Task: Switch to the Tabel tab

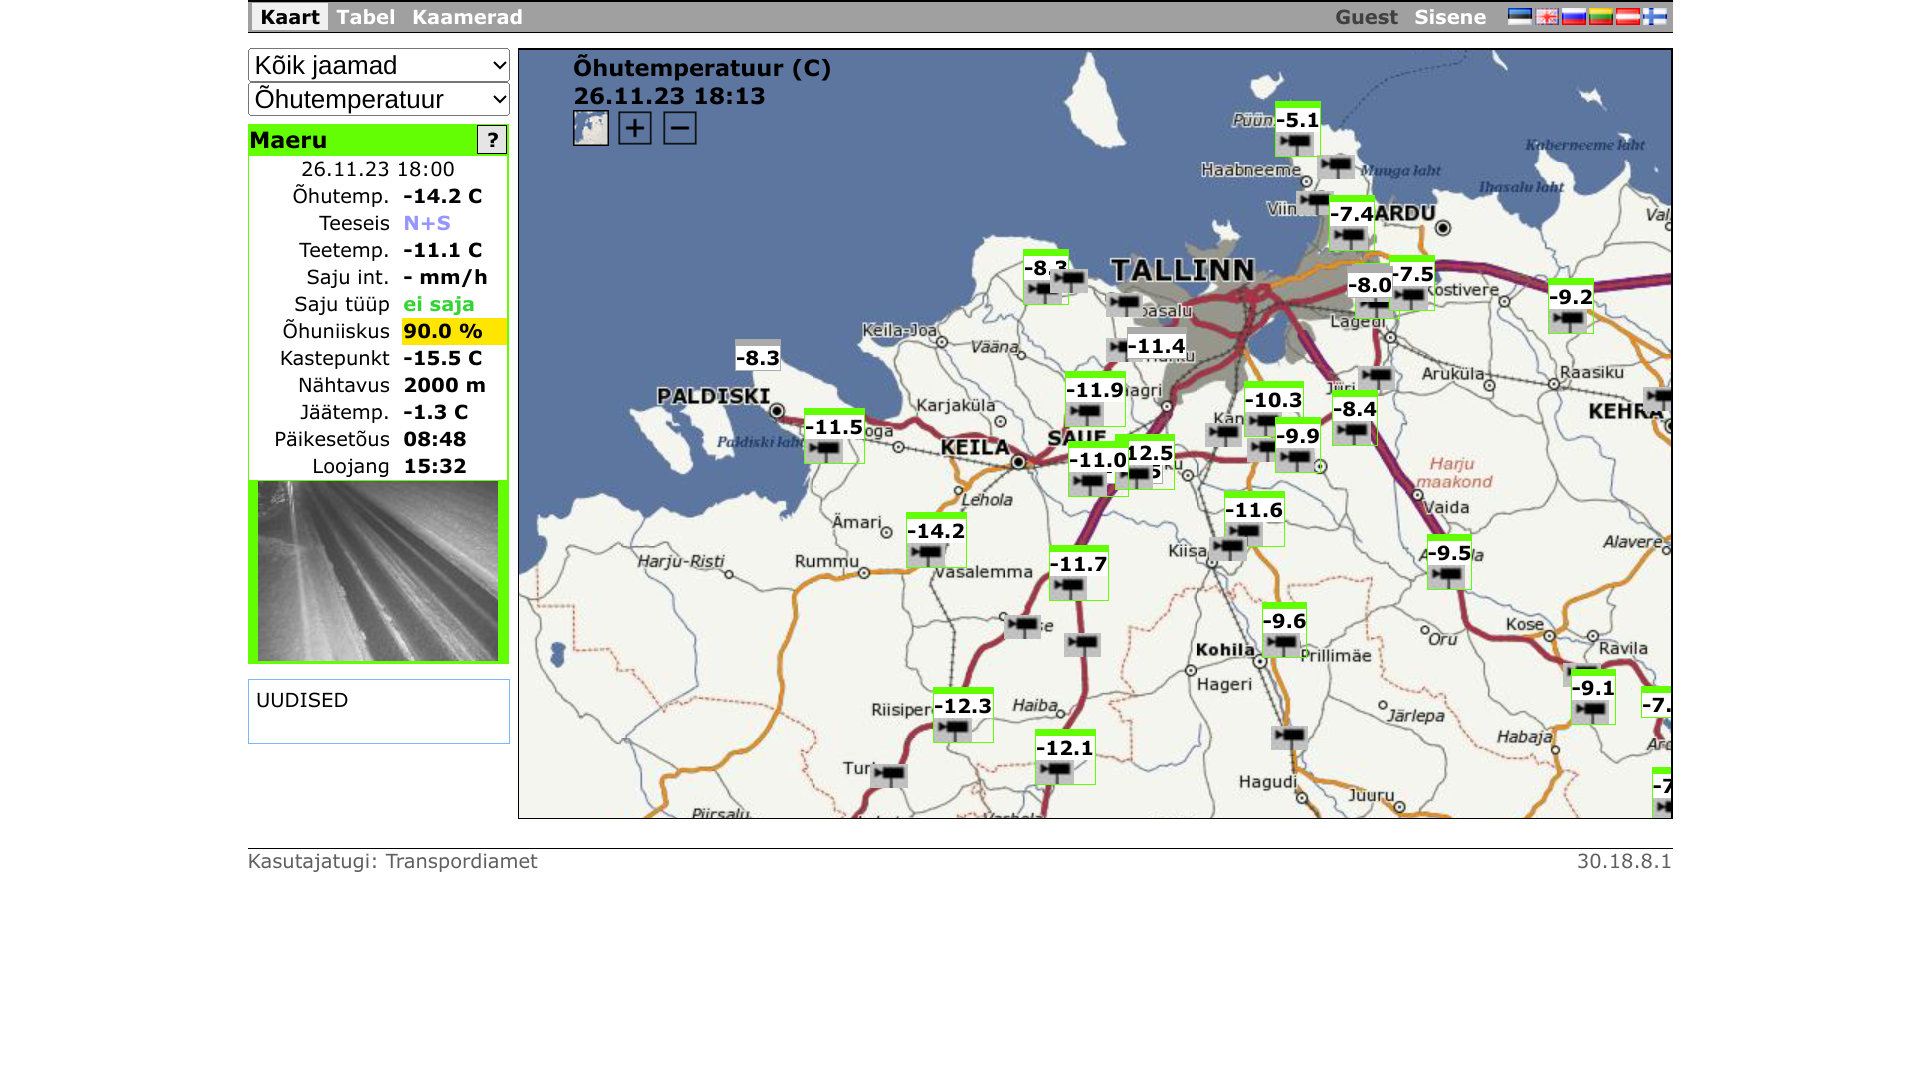Action: point(365,17)
